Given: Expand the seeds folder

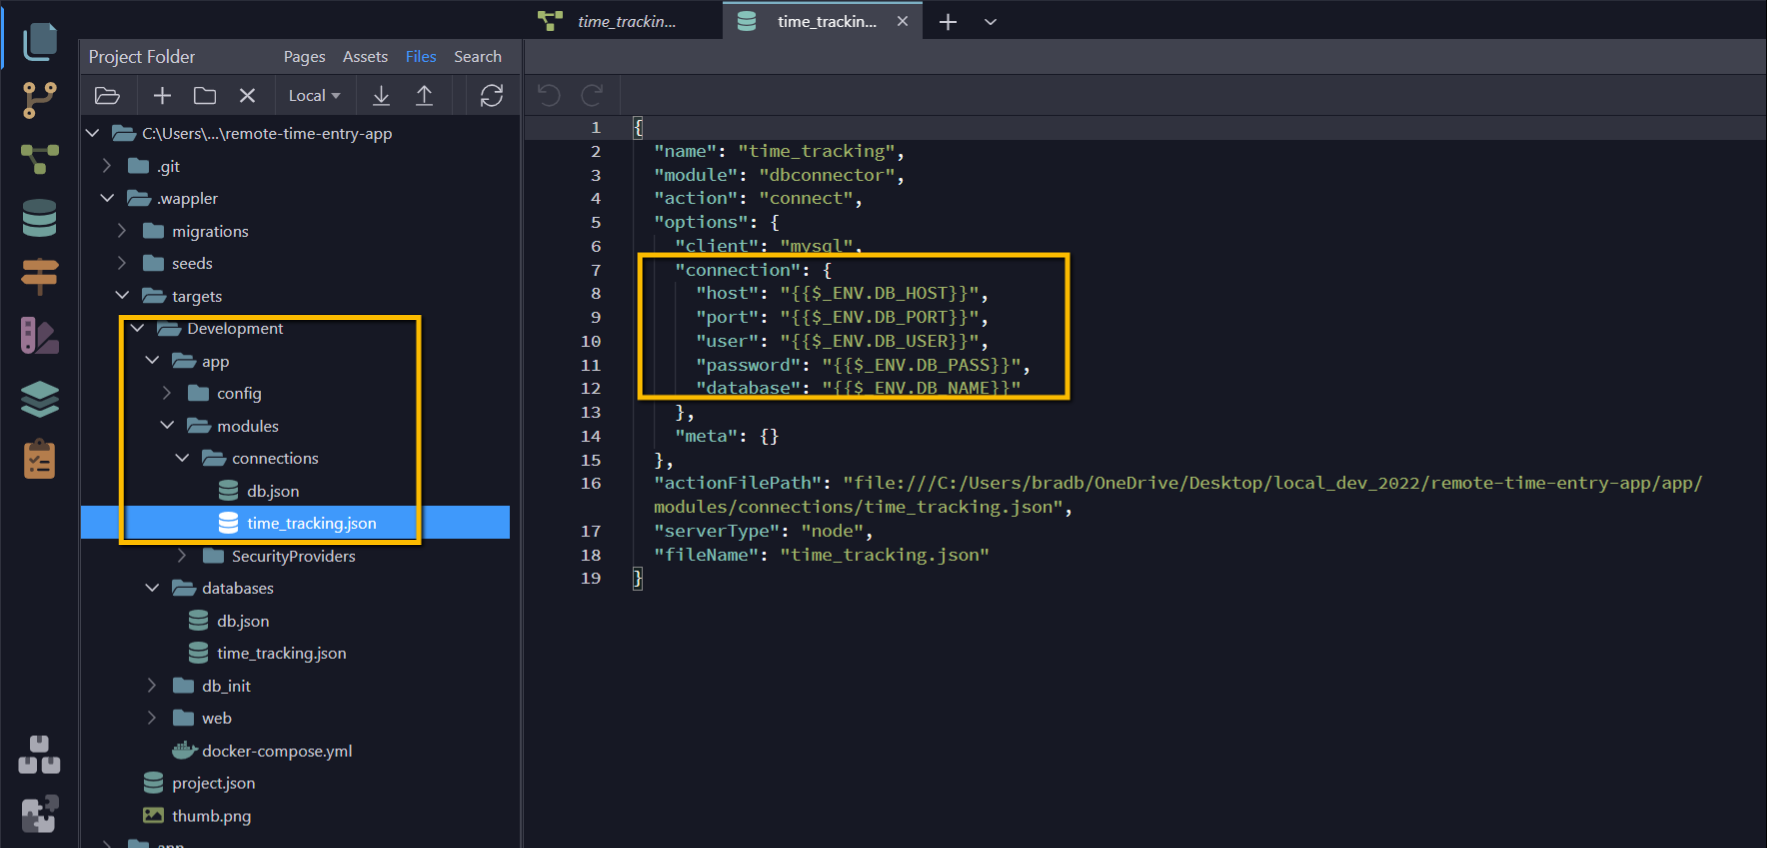Looking at the screenshot, I should pyautogui.click(x=122, y=263).
